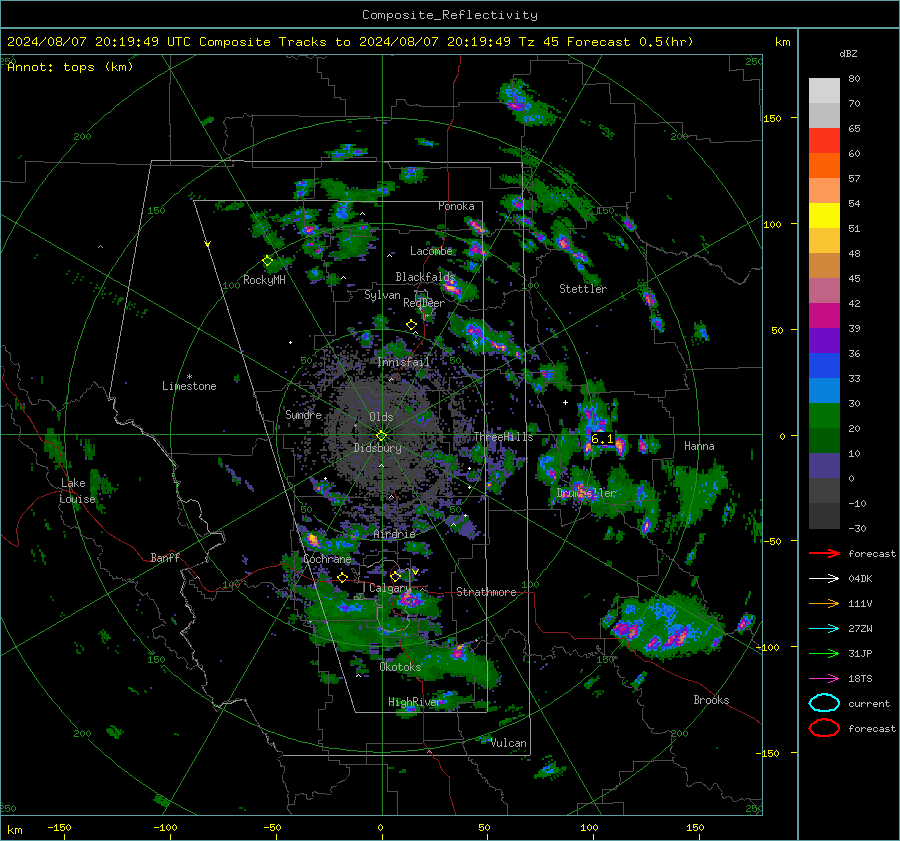Image resolution: width=900 pixels, height=841 pixels.
Task: Click the Sundre town label
Action: tap(303, 415)
